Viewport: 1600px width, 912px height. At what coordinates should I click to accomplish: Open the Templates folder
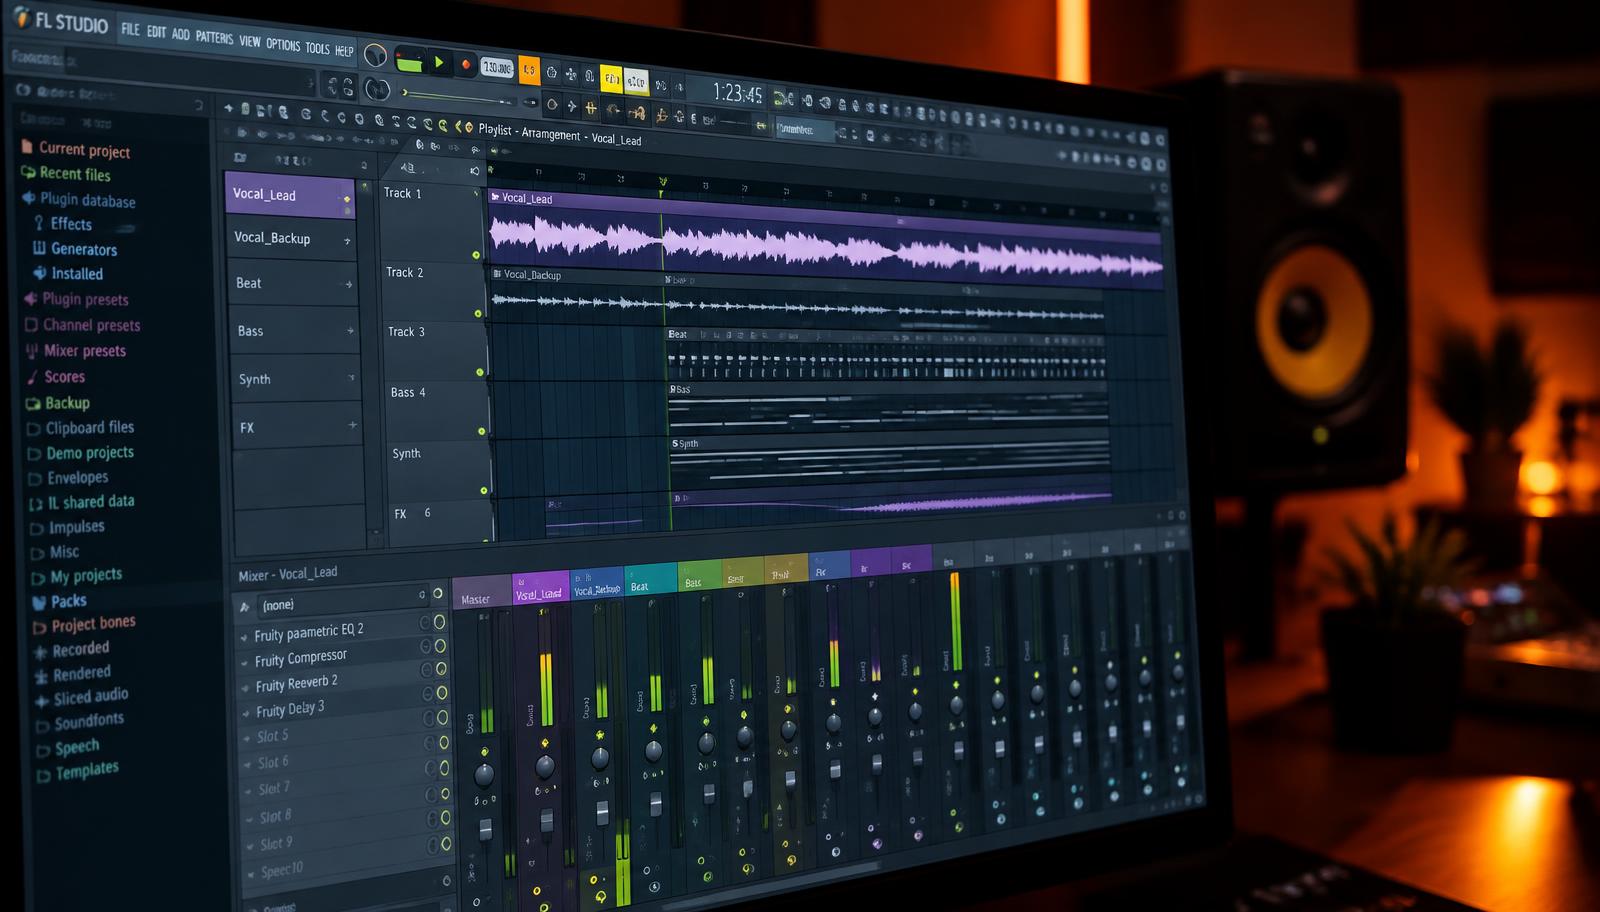coord(78,771)
